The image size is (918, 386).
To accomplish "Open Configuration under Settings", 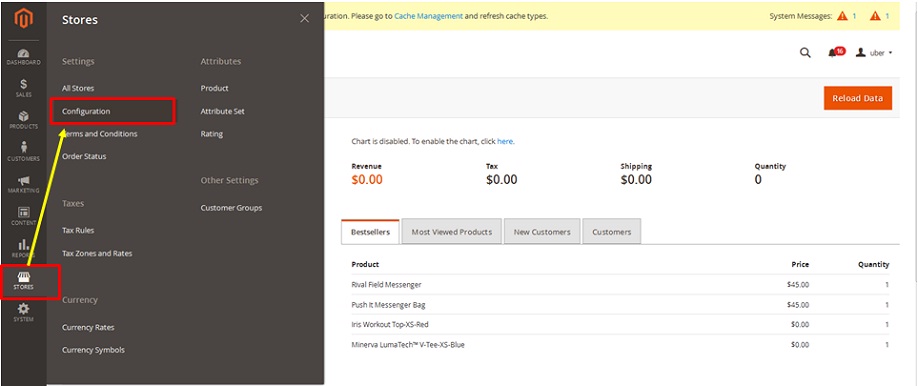I will tap(86, 111).
